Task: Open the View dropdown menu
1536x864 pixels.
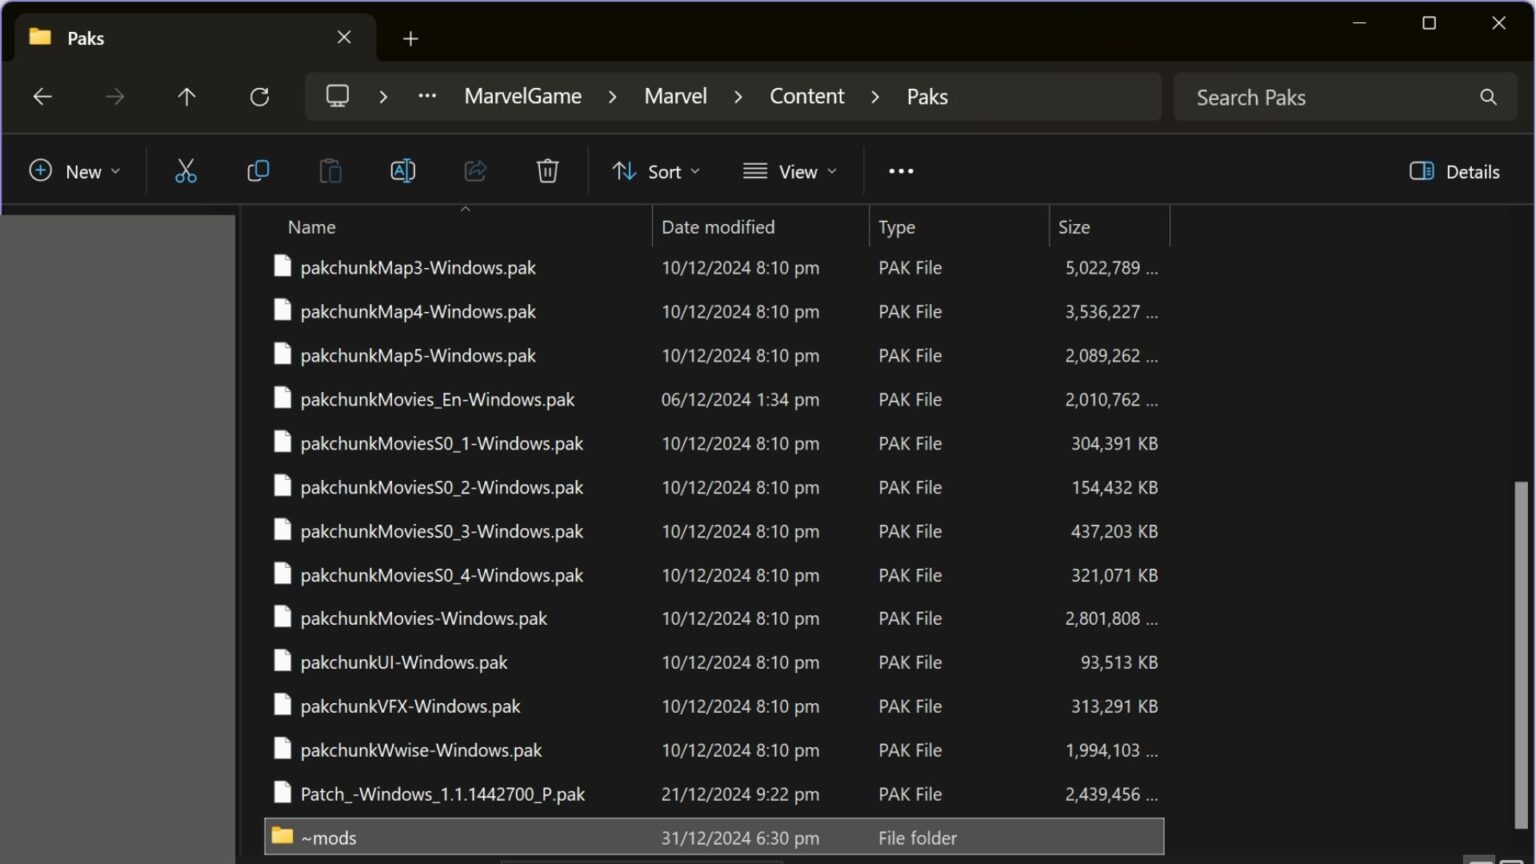Action: 790,171
